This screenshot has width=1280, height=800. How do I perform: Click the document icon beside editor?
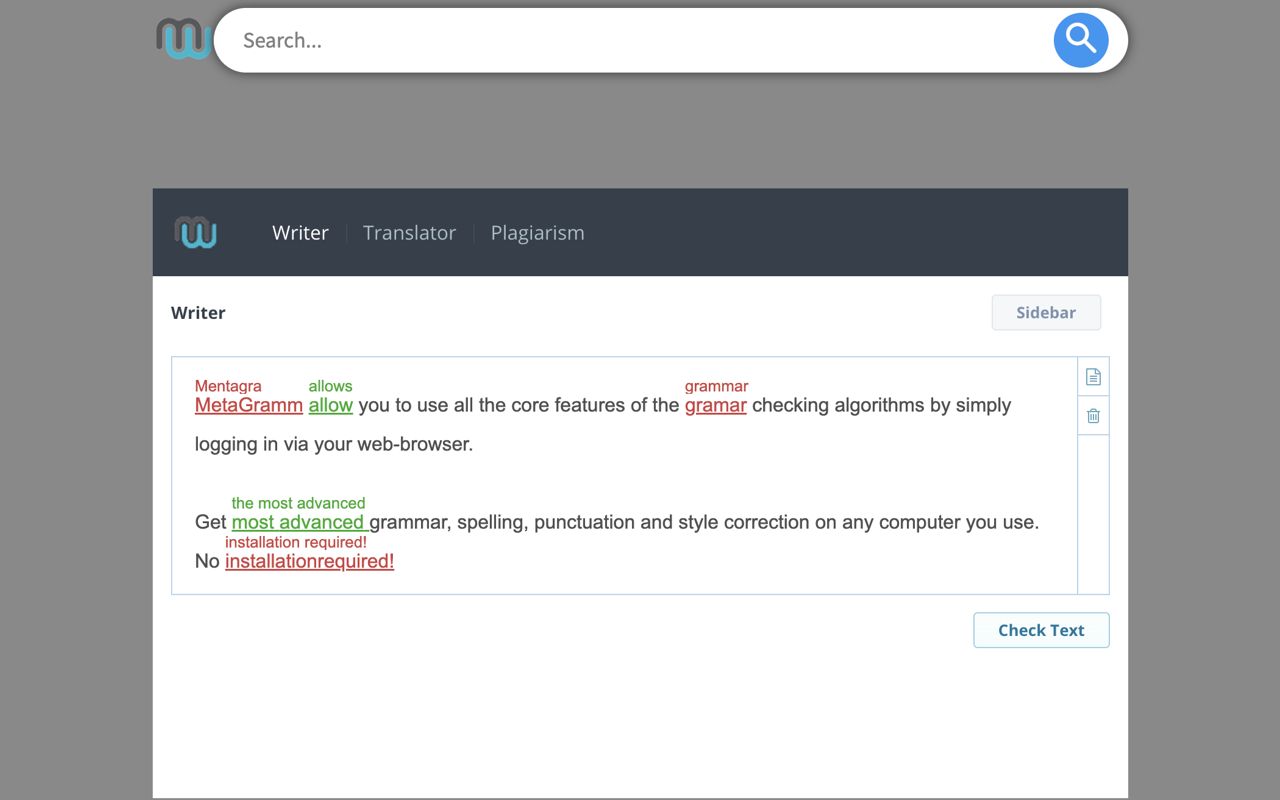tap(1093, 377)
